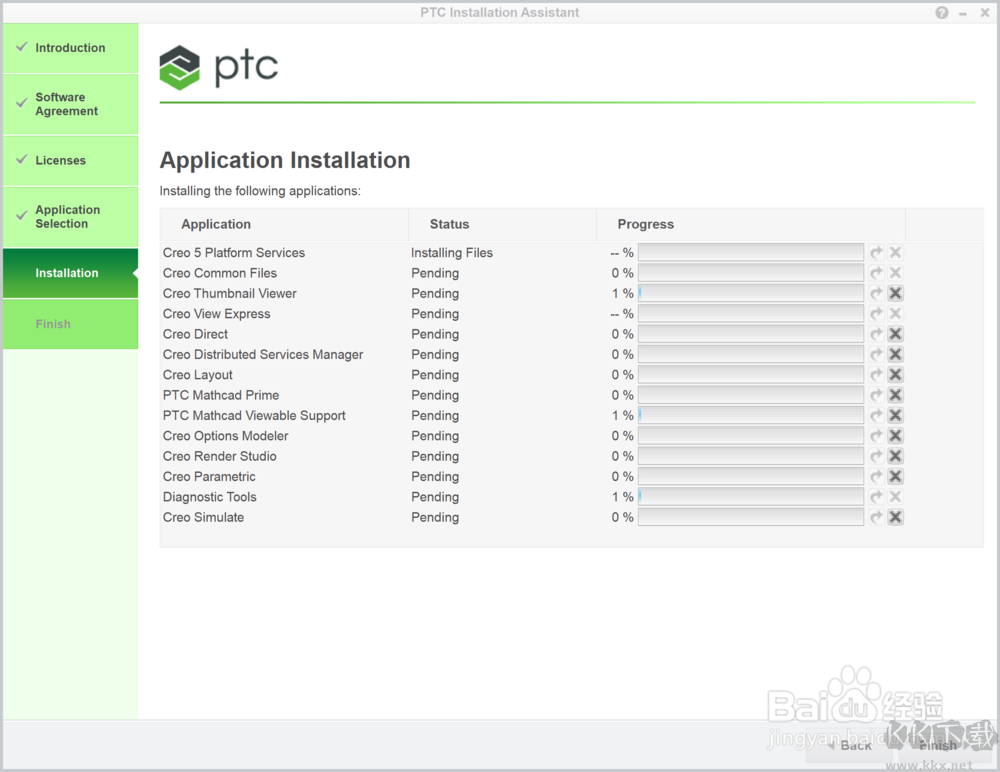Viewport: 1000px width, 772px height.
Task: Cancel the Creo Render Studio installation
Action: click(895, 457)
